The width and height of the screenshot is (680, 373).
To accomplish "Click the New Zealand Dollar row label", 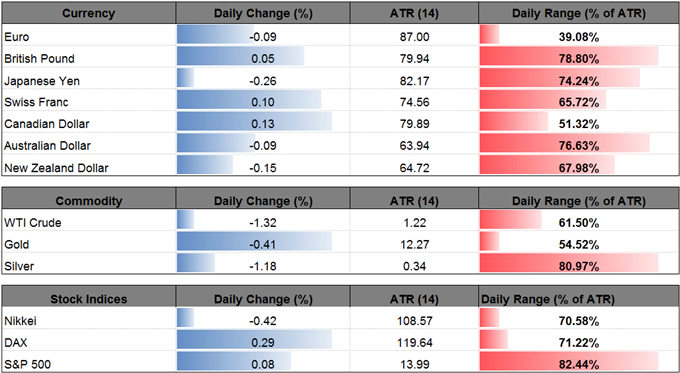I will coord(56,167).
